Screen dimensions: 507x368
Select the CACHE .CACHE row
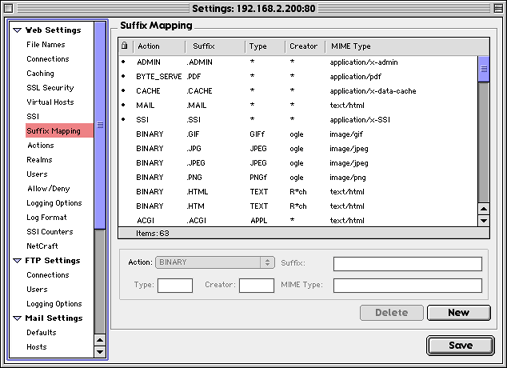point(298,91)
